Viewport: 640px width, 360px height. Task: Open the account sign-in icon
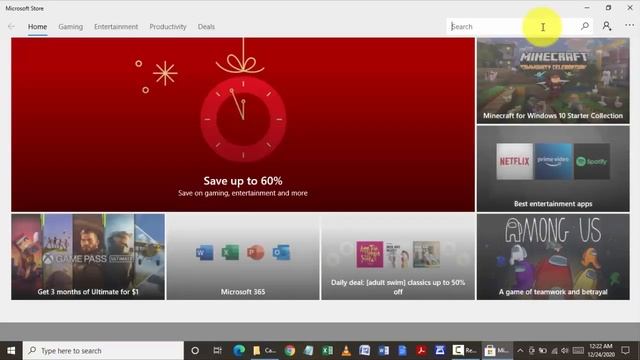point(607,27)
